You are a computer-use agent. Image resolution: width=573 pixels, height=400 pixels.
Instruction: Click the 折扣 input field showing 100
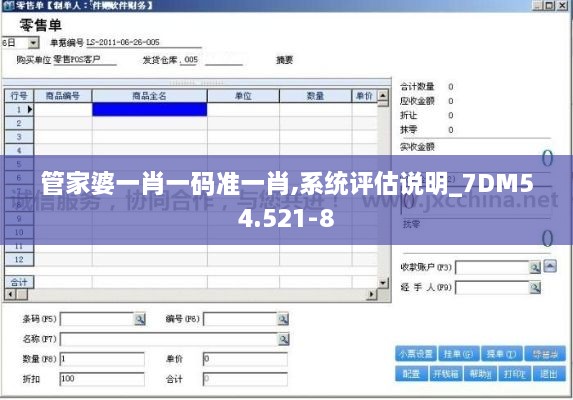pyautogui.click(x=102, y=379)
